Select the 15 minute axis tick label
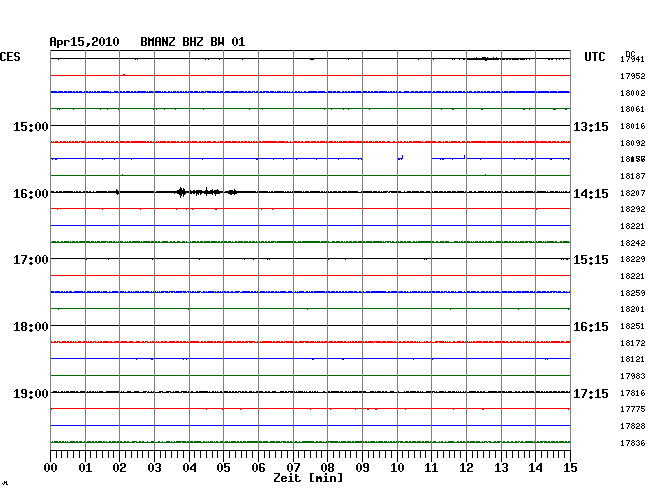 pos(570,468)
